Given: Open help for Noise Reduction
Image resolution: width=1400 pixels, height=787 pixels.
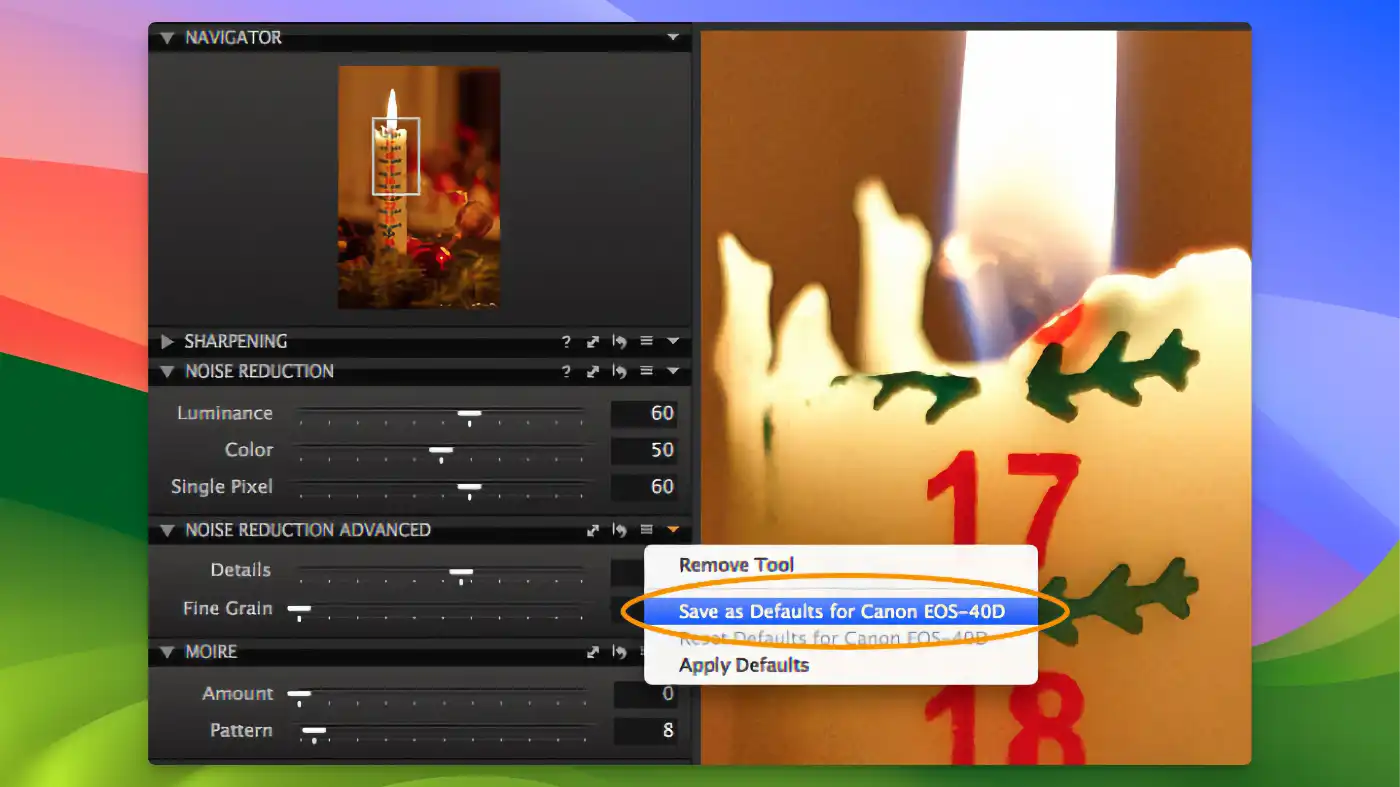Looking at the screenshot, I should (x=566, y=371).
